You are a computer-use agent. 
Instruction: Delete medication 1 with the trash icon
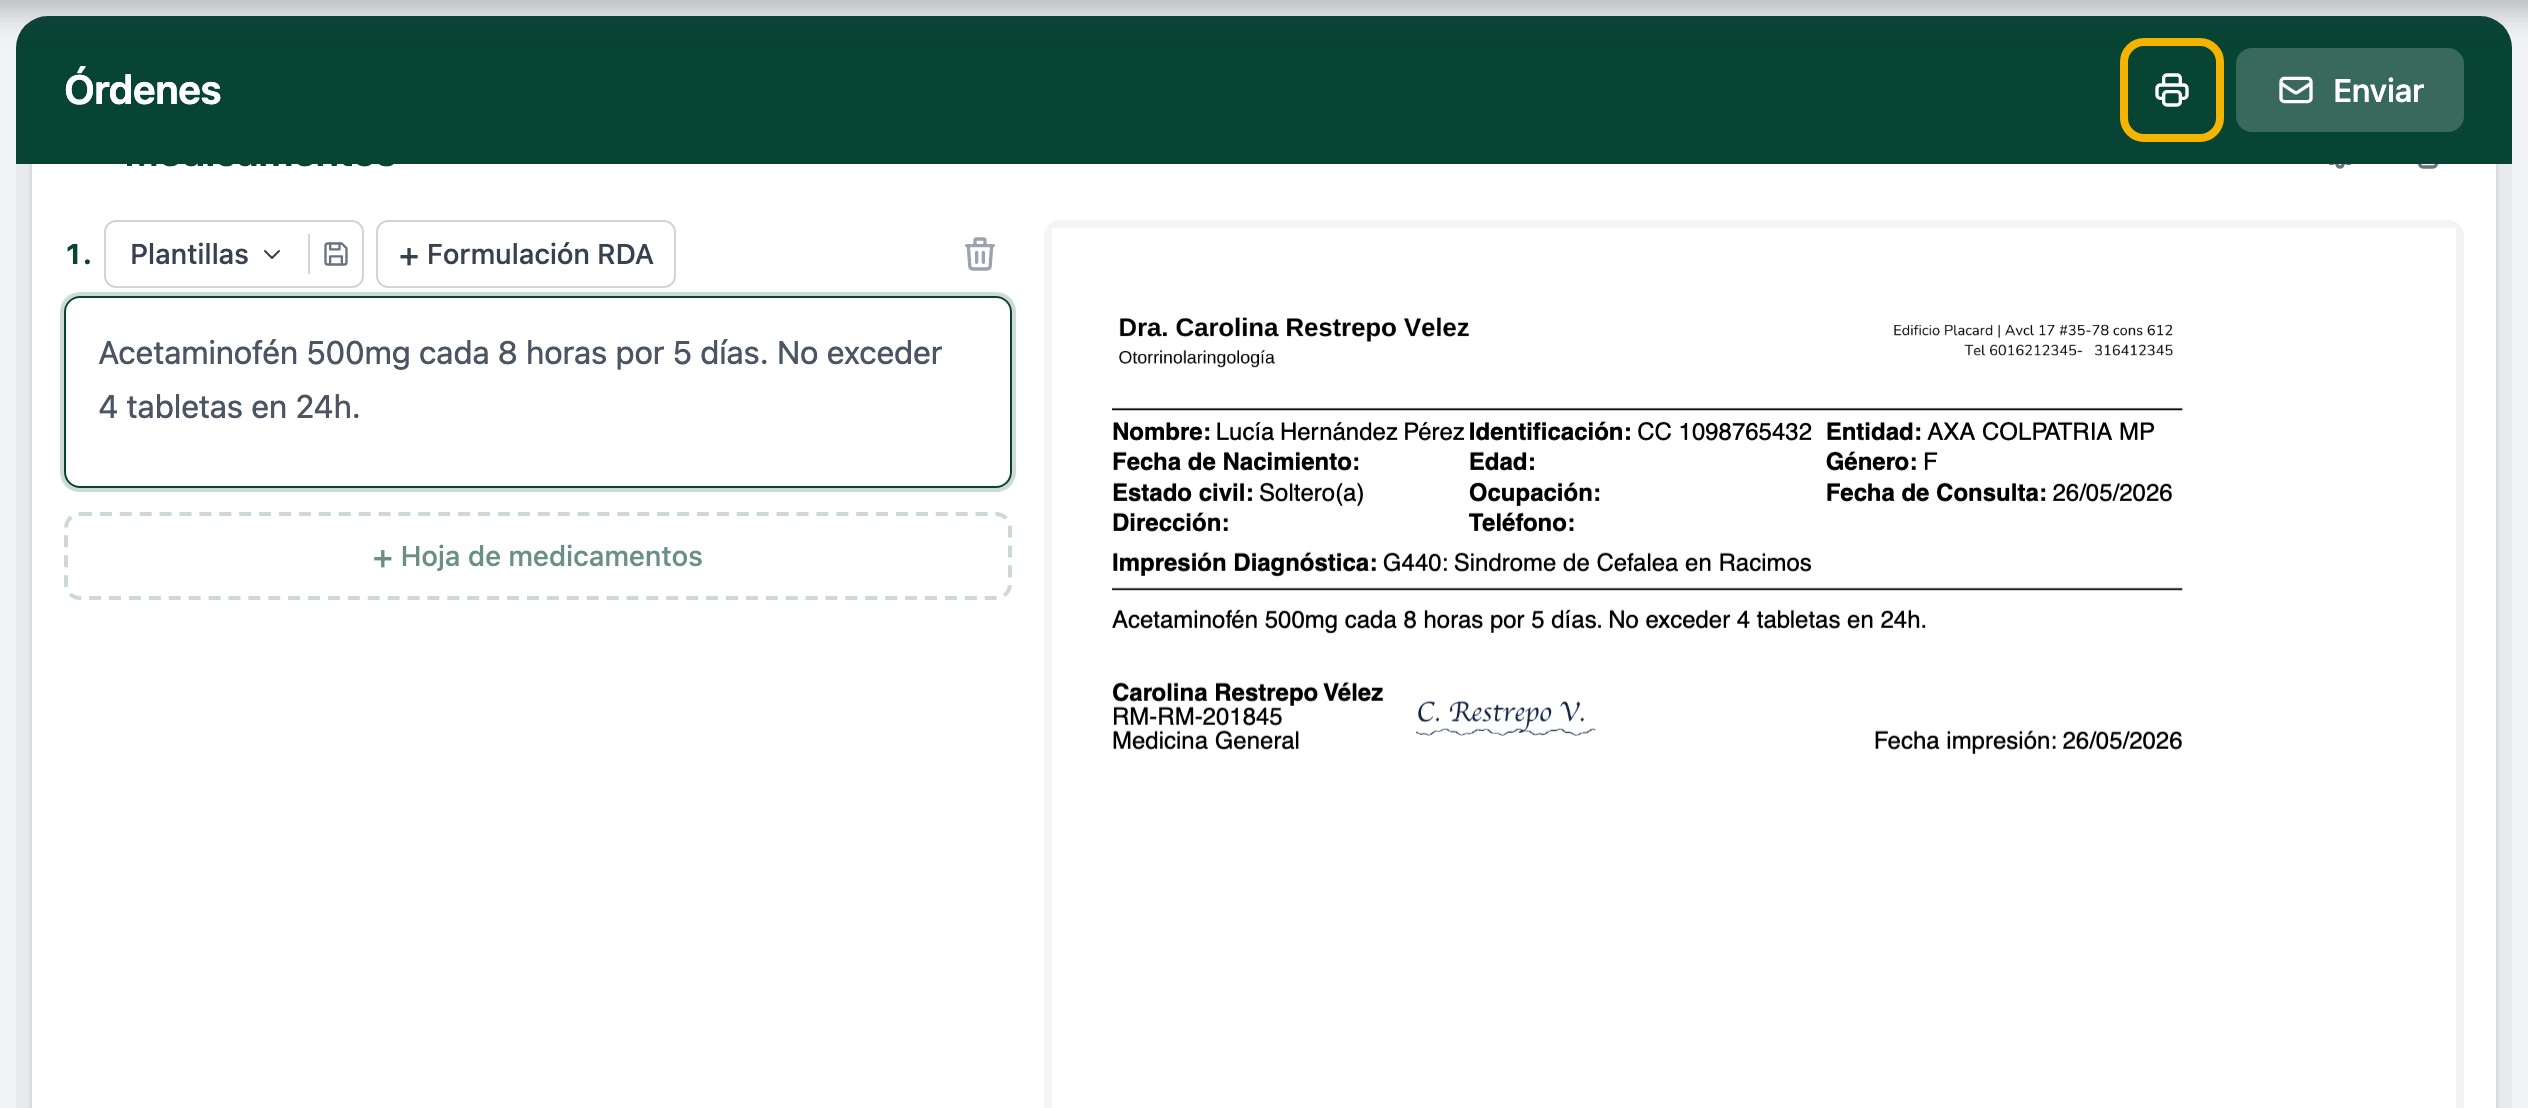(x=980, y=254)
